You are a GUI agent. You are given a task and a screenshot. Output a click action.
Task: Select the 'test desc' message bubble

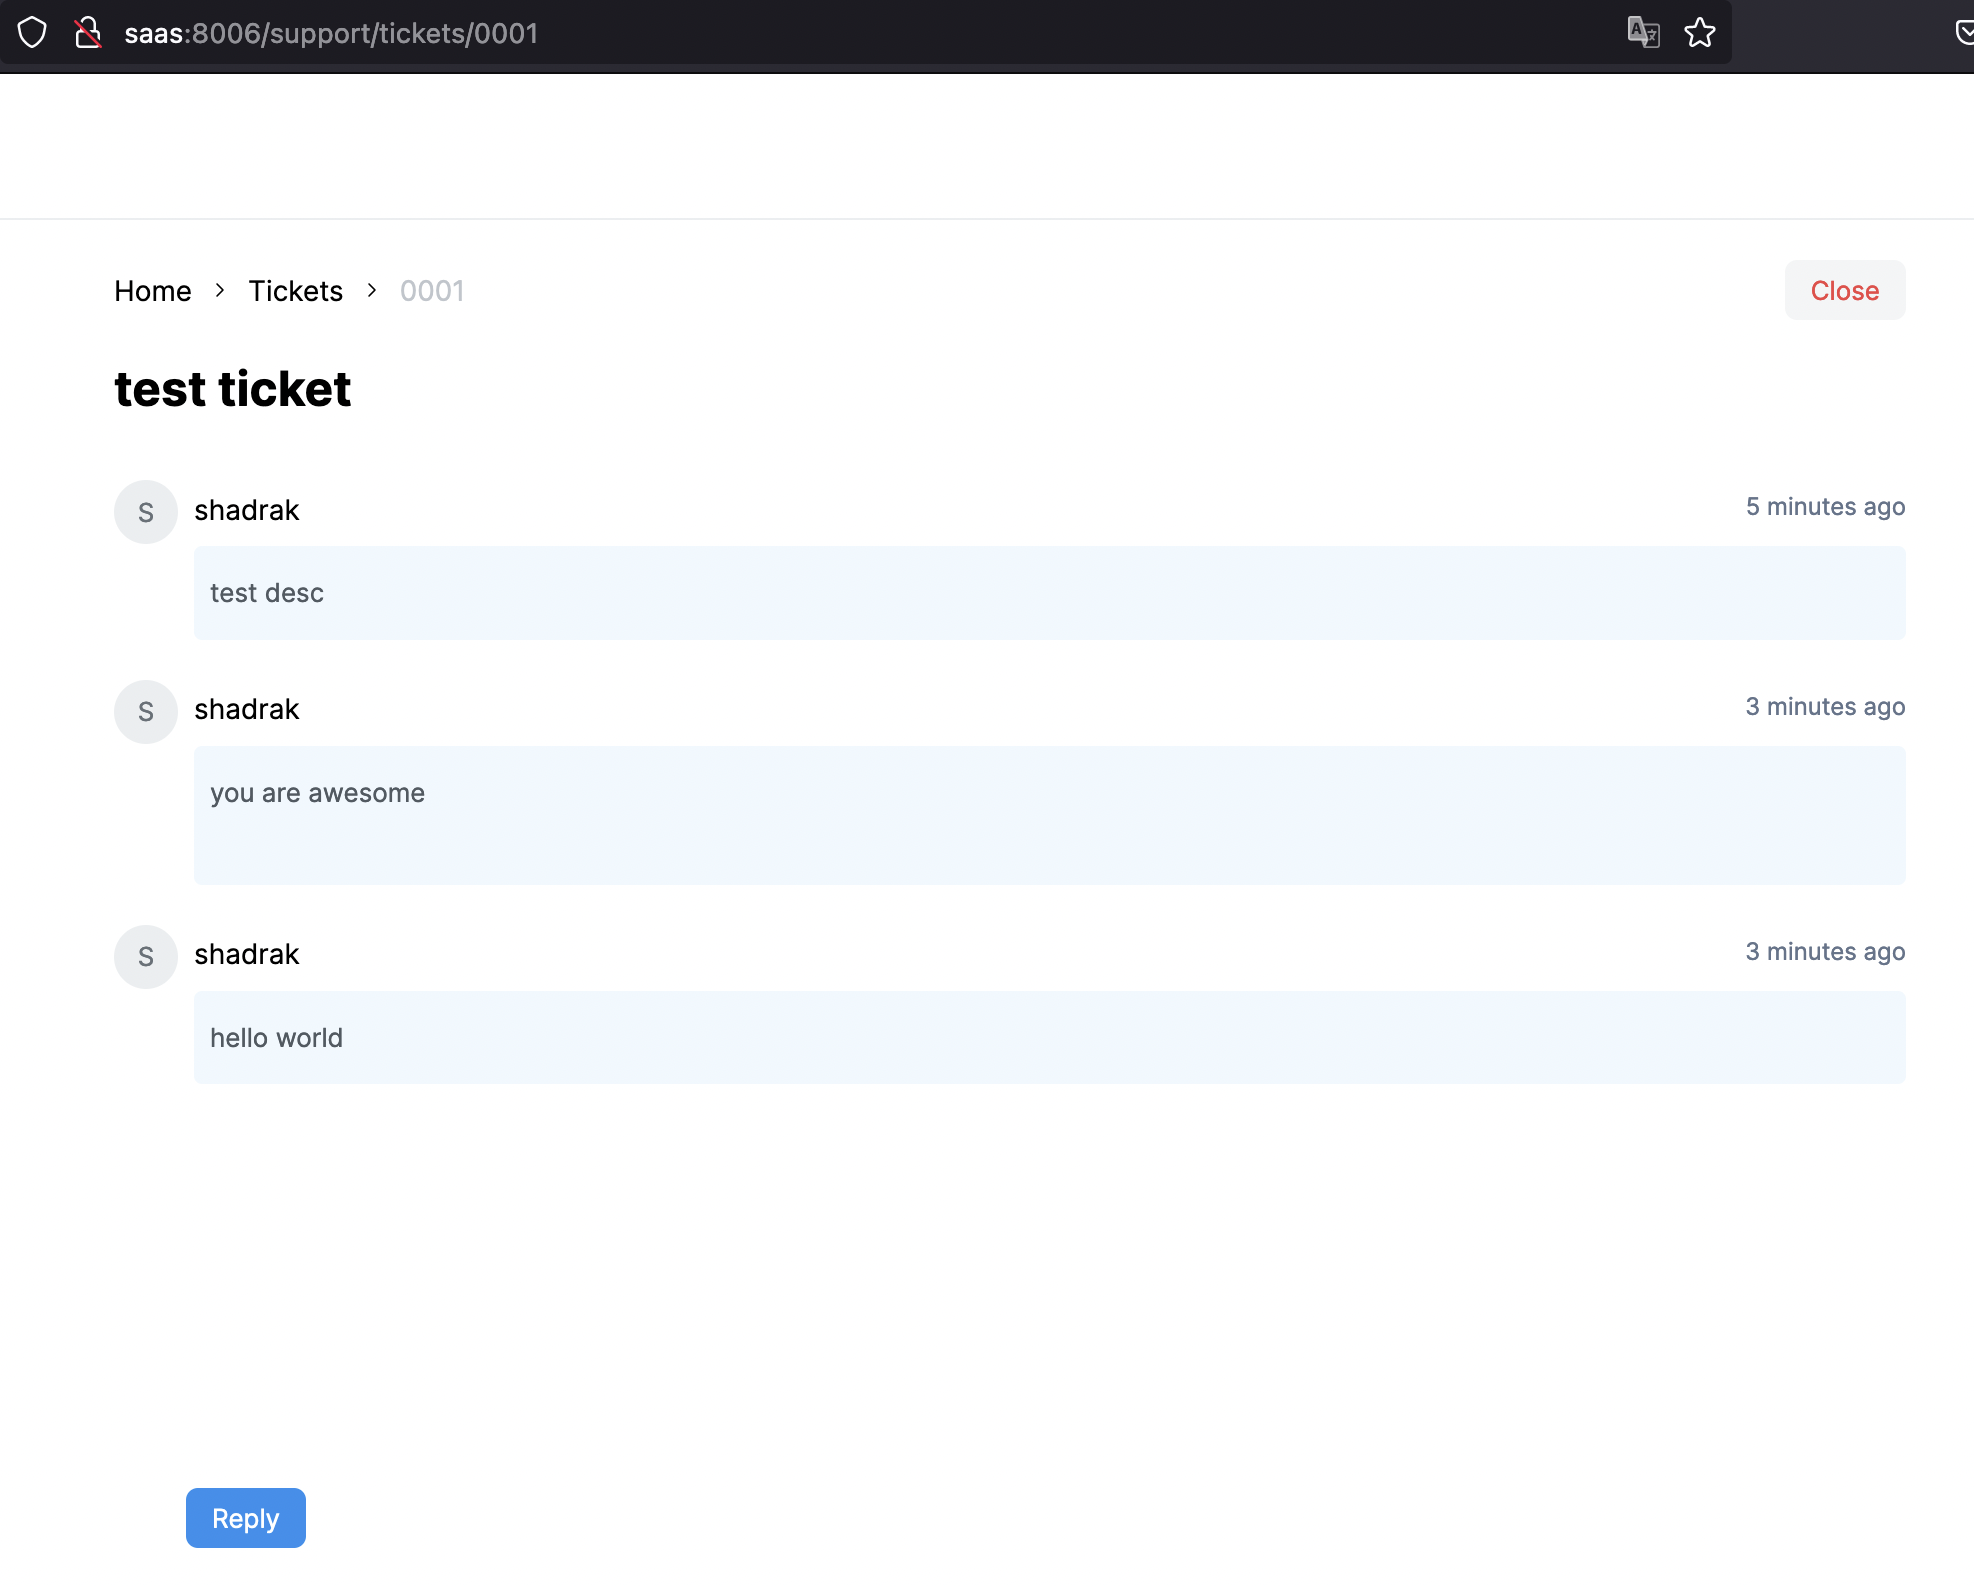pos(1048,592)
